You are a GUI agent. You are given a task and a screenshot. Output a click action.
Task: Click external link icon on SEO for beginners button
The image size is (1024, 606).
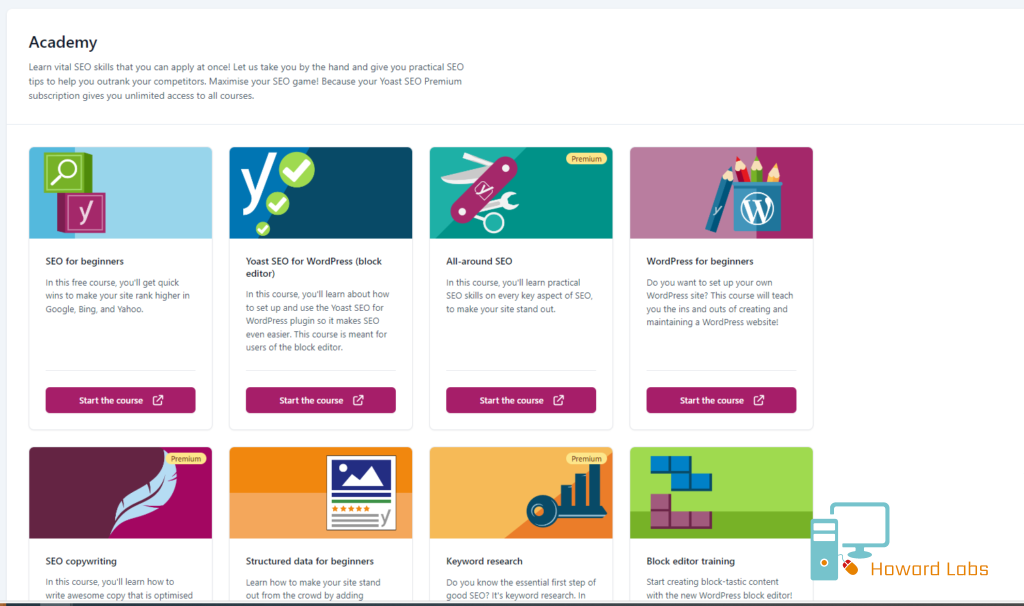point(158,400)
